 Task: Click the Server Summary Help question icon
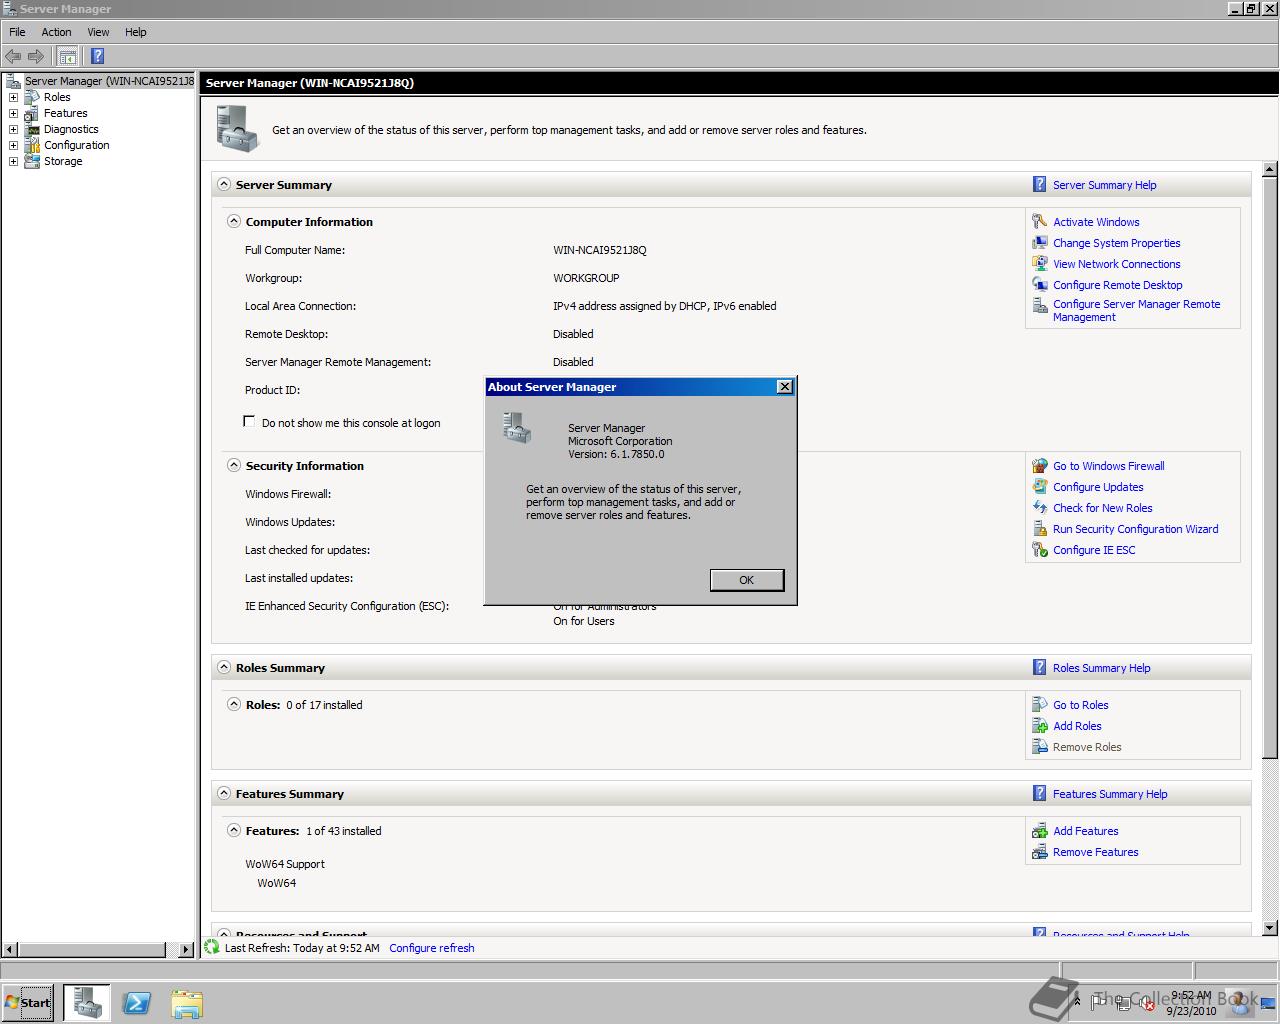(x=1040, y=185)
